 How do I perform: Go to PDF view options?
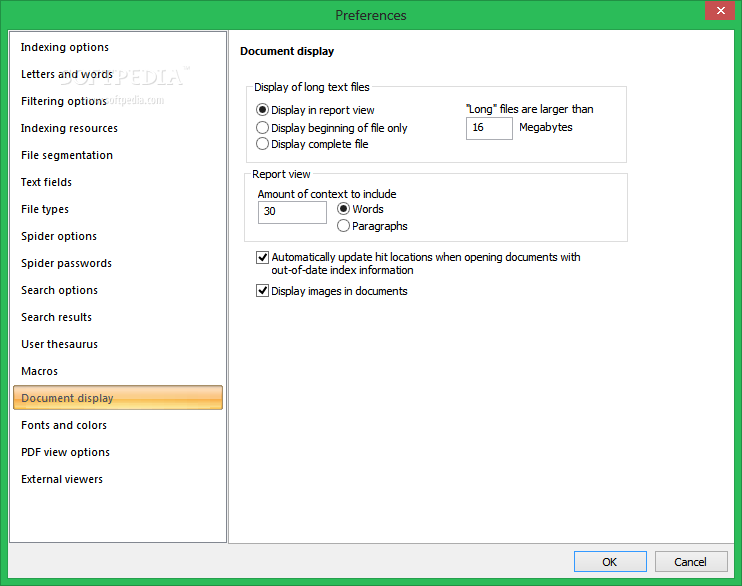tap(118, 452)
